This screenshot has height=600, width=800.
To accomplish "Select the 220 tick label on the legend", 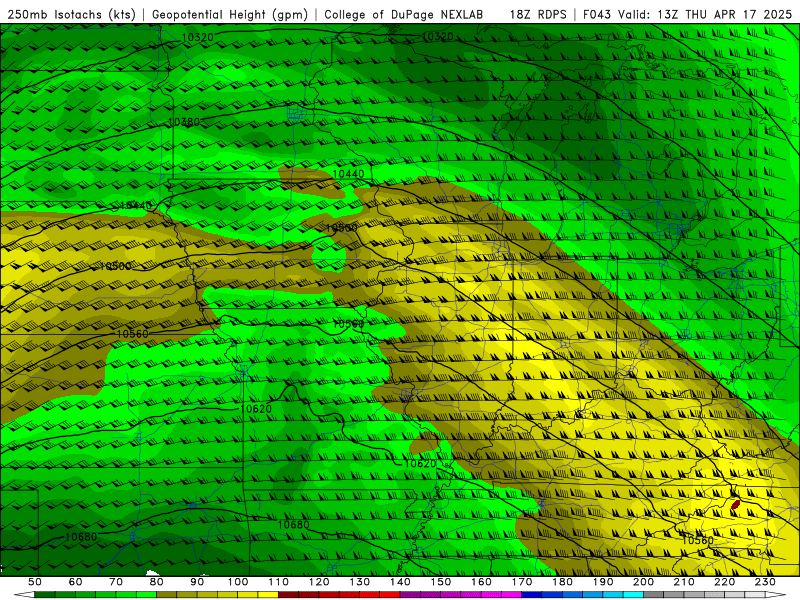I will tap(724, 582).
